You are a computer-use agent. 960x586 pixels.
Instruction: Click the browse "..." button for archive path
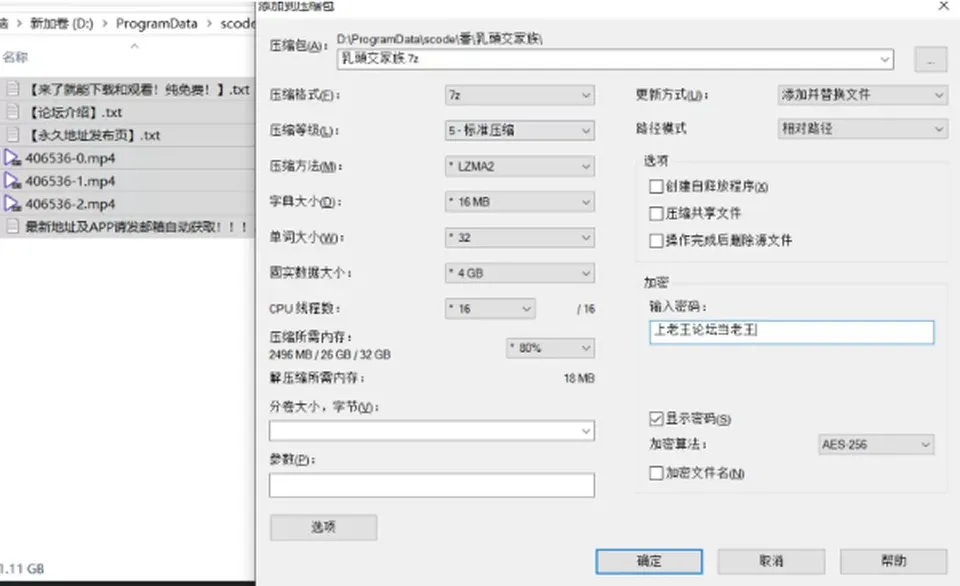[x=931, y=60]
